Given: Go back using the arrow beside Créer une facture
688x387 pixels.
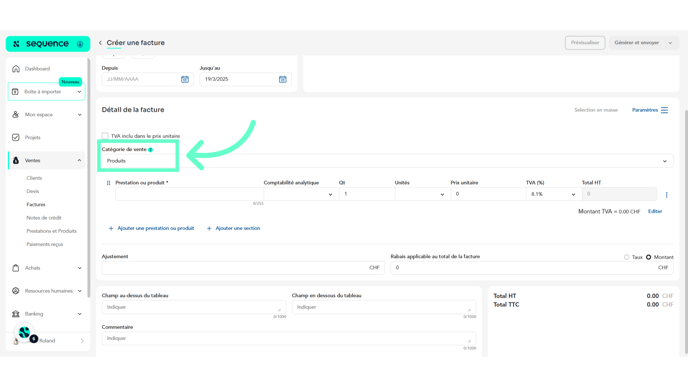Looking at the screenshot, I should click(100, 43).
